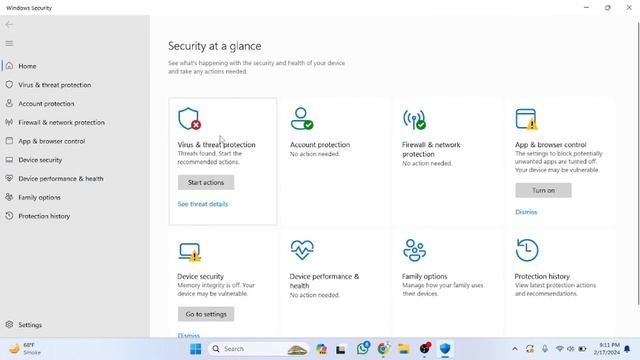Open the Windows Start menu

(x=196, y=349)
